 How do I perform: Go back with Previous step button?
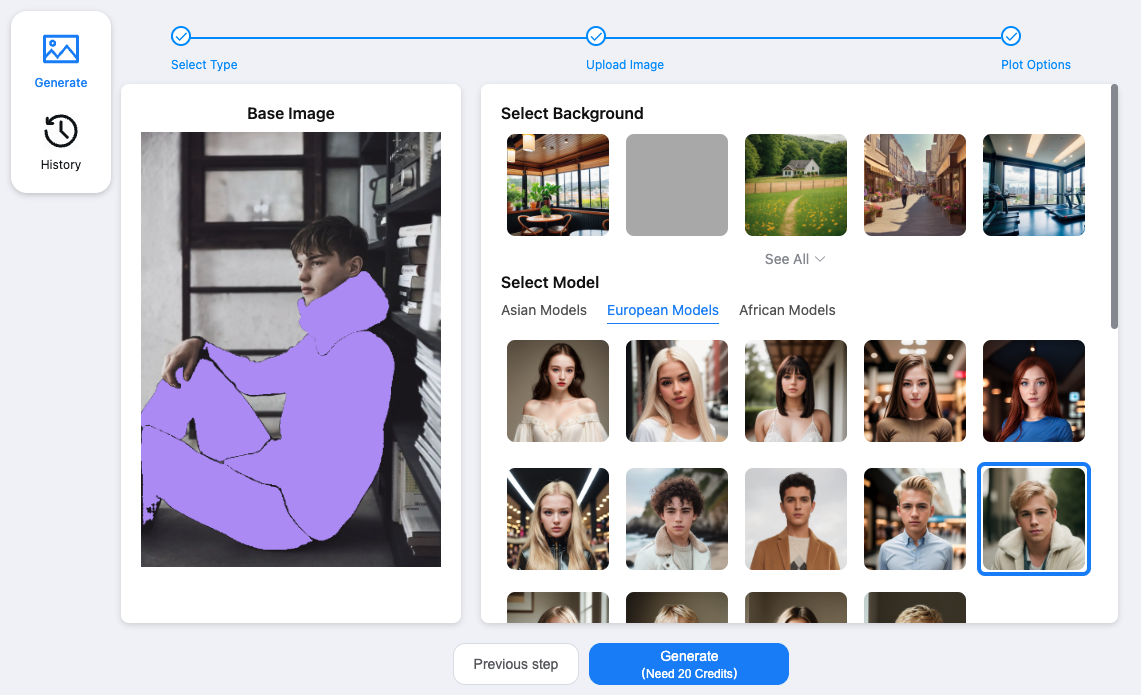[516, 664]
